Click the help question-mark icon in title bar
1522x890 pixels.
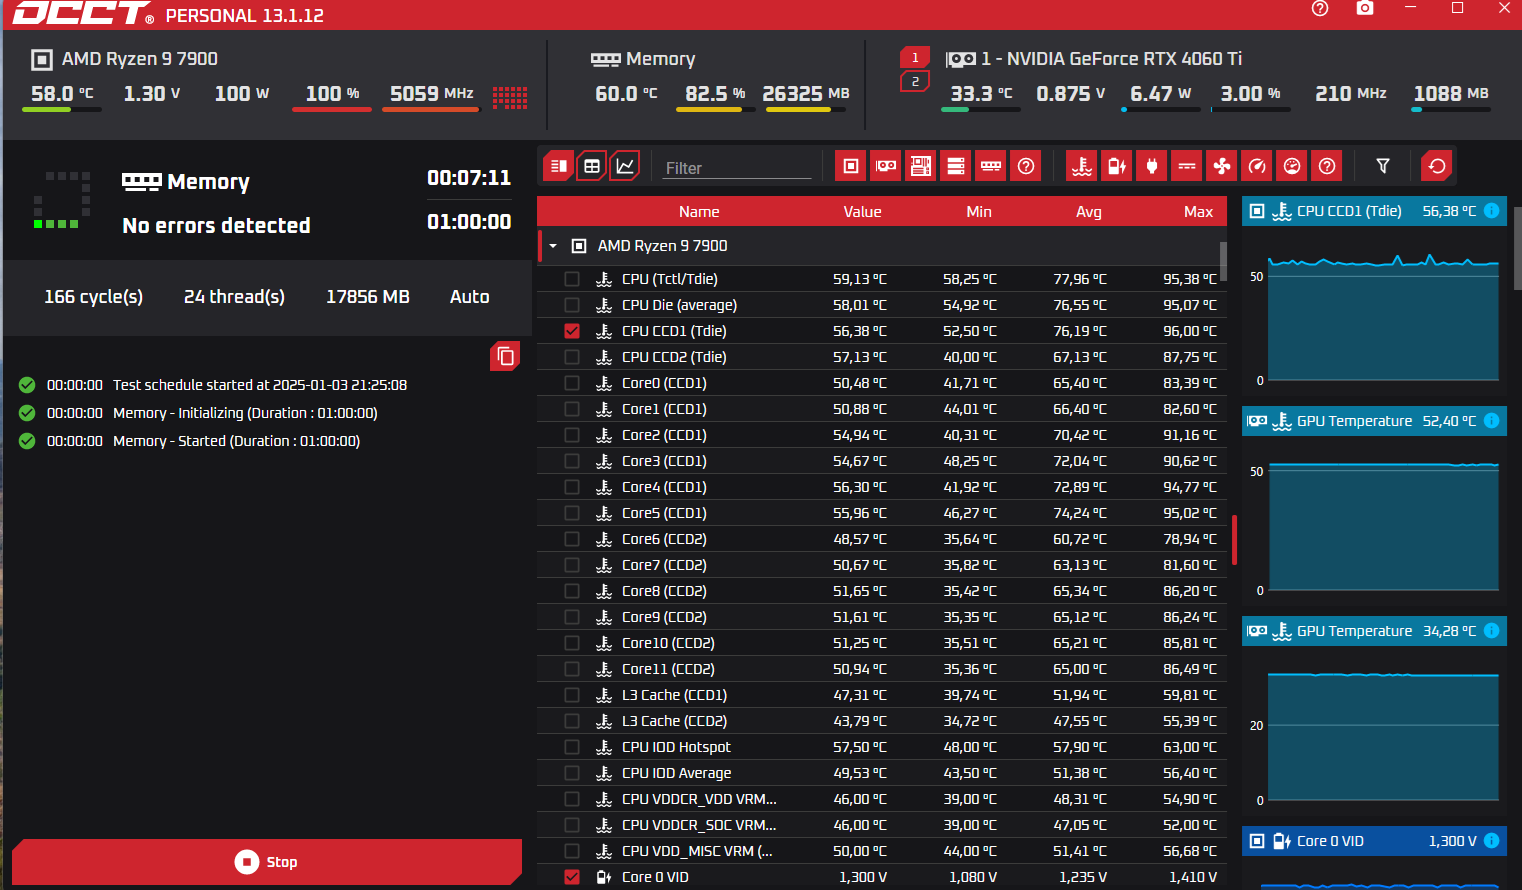[x=1320, y=9]
